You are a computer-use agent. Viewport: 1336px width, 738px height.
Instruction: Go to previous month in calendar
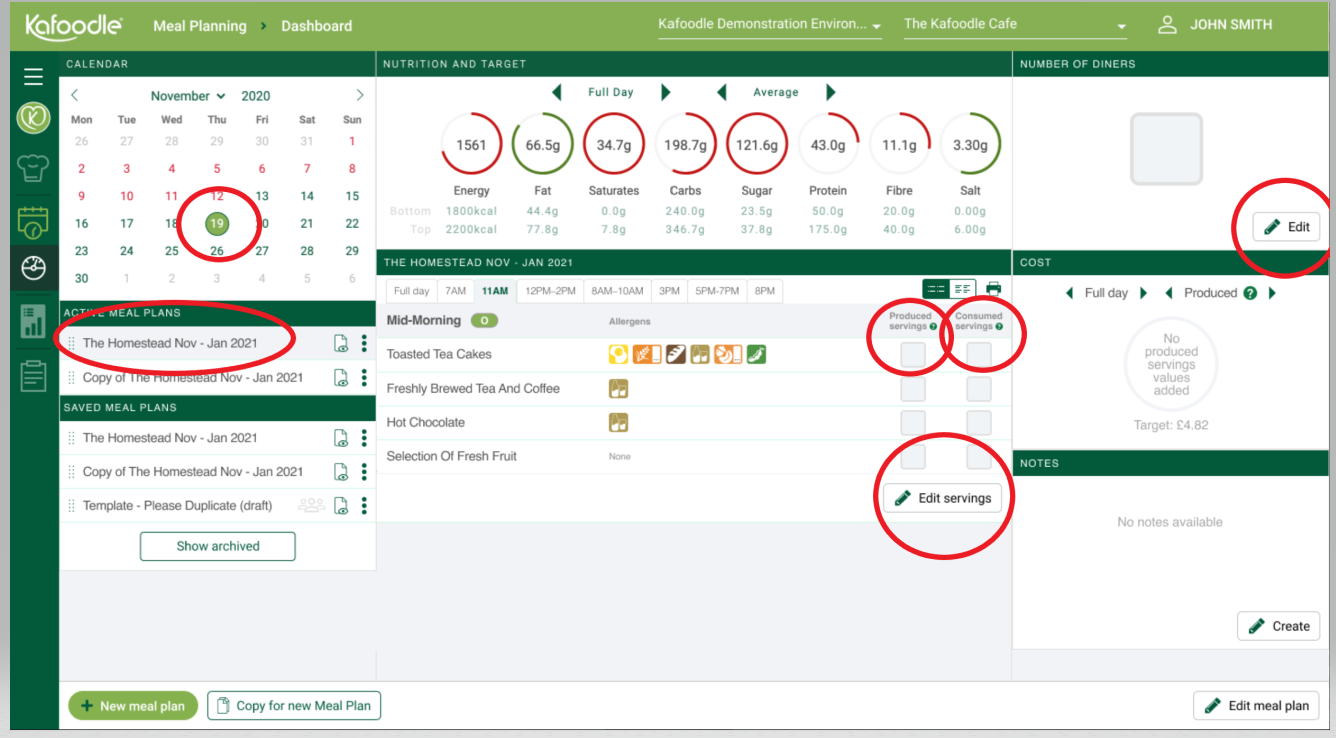[75, 96]
